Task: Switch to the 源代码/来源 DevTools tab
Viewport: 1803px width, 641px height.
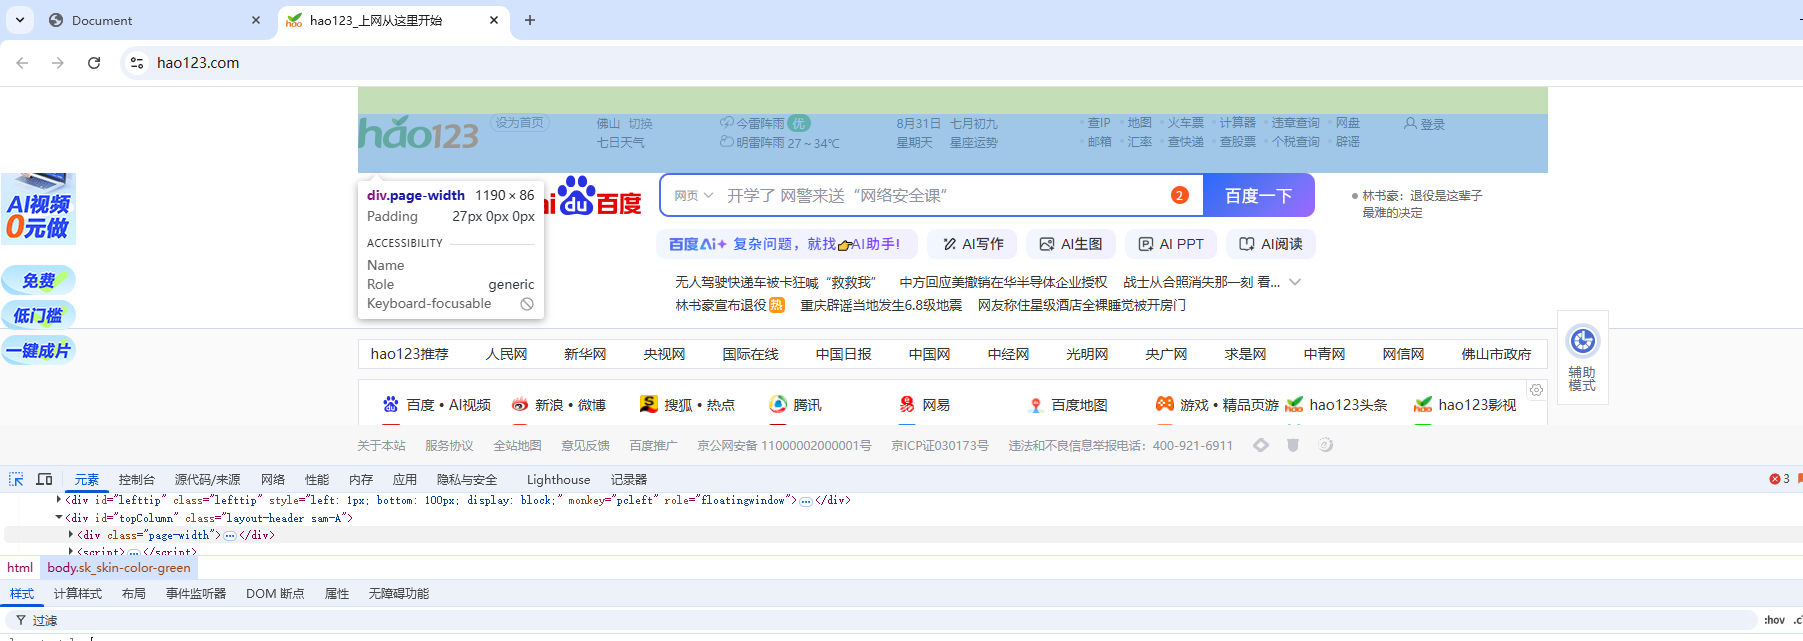Action: click(x=207, y=480)
